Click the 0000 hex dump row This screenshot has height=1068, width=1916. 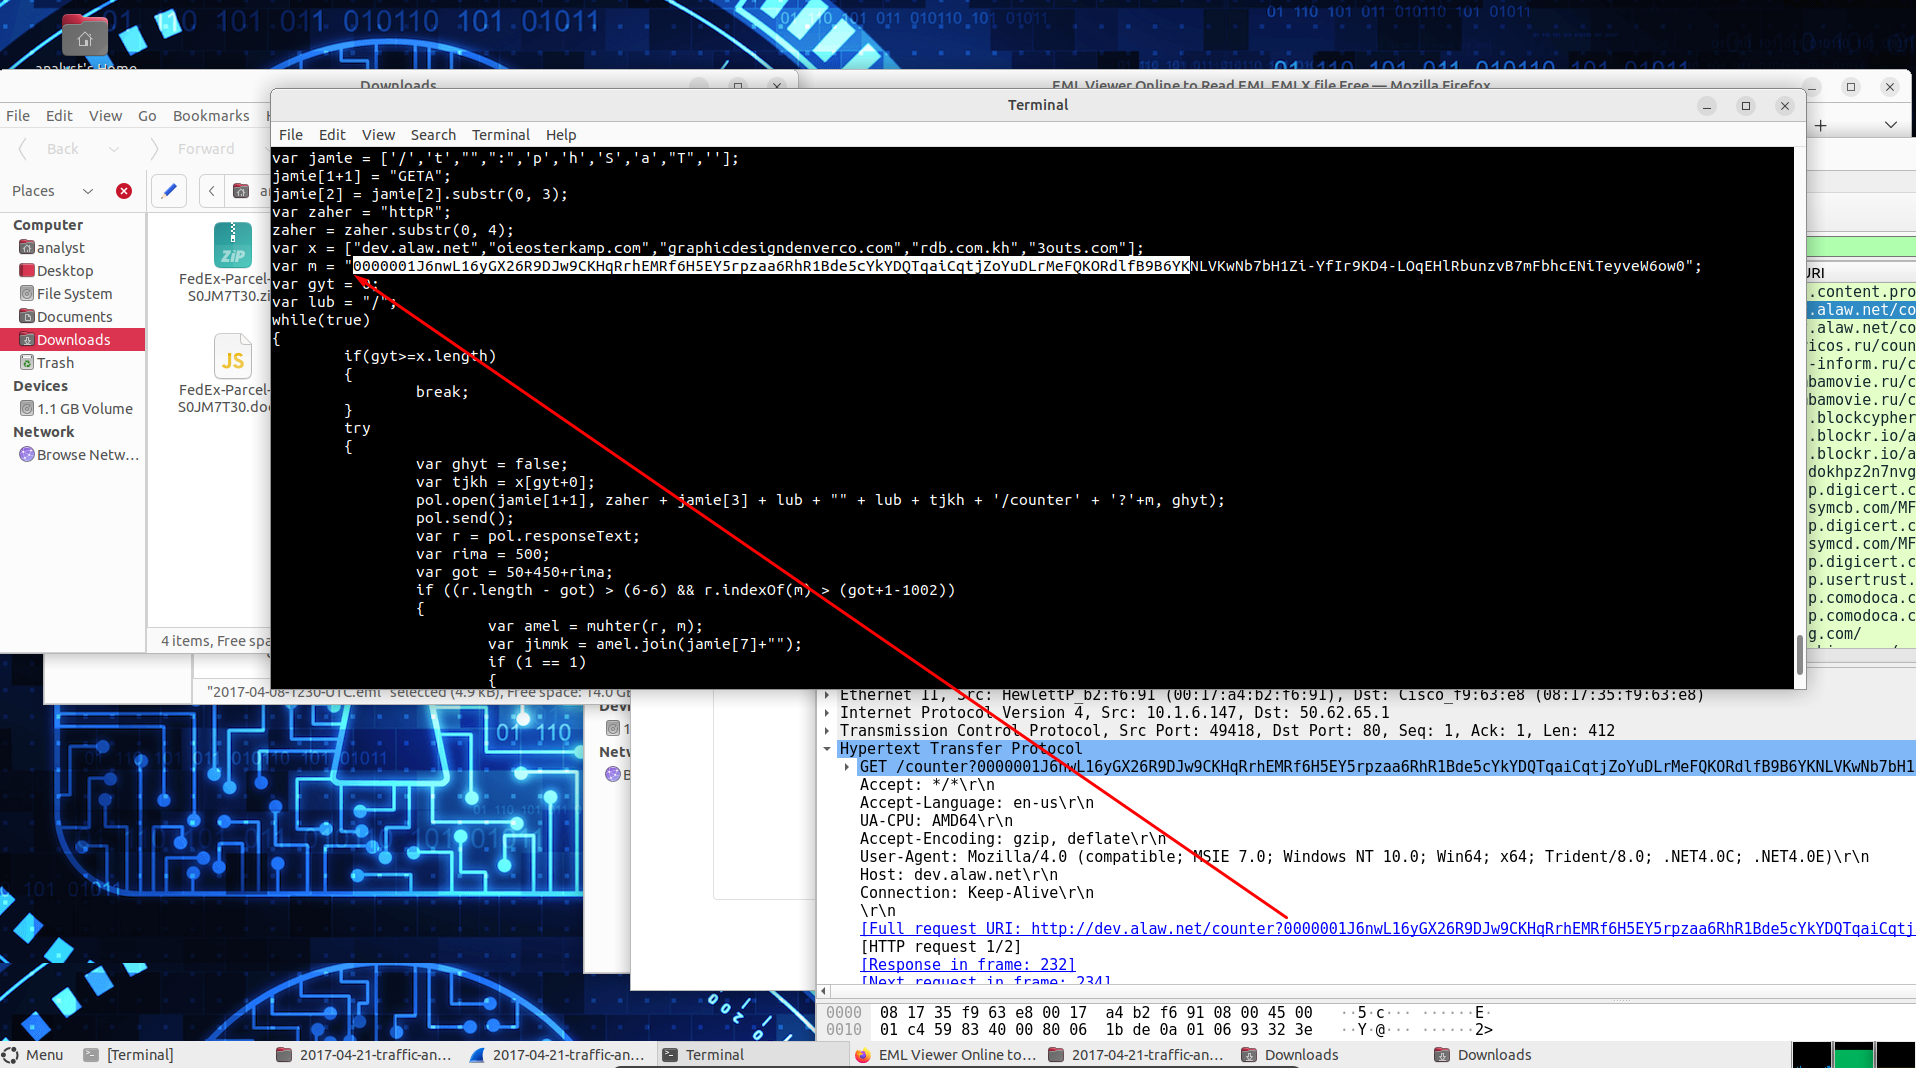tap(1158, 1013)
